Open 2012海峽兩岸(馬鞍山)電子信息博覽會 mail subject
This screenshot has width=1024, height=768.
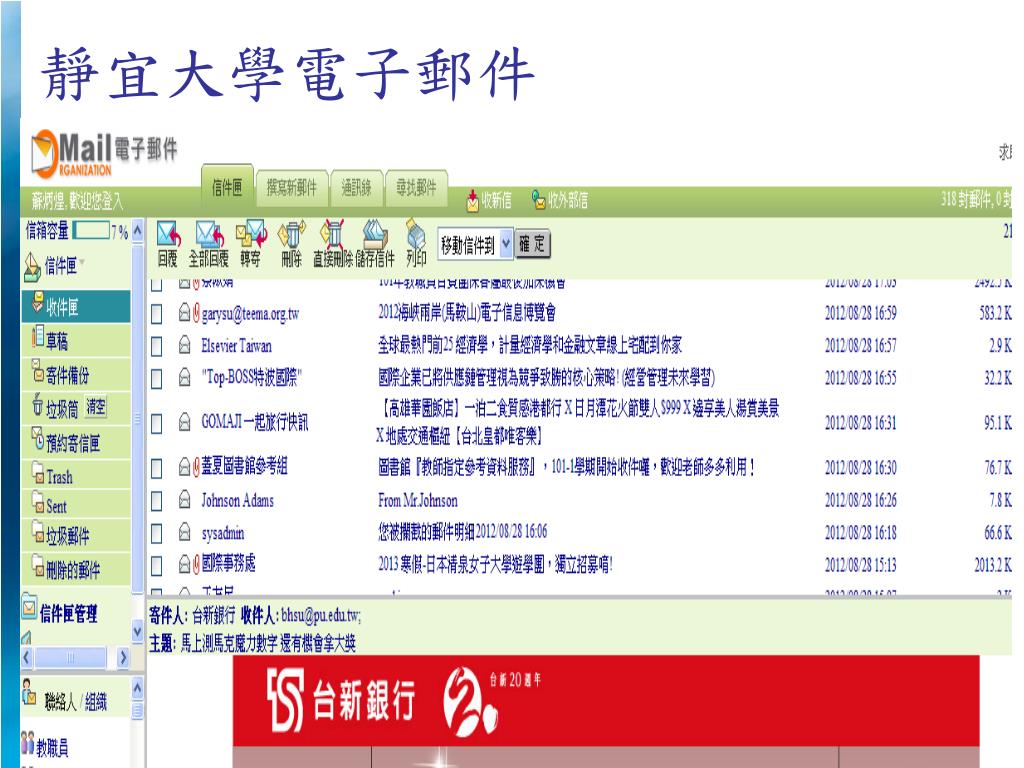point(467,313)
